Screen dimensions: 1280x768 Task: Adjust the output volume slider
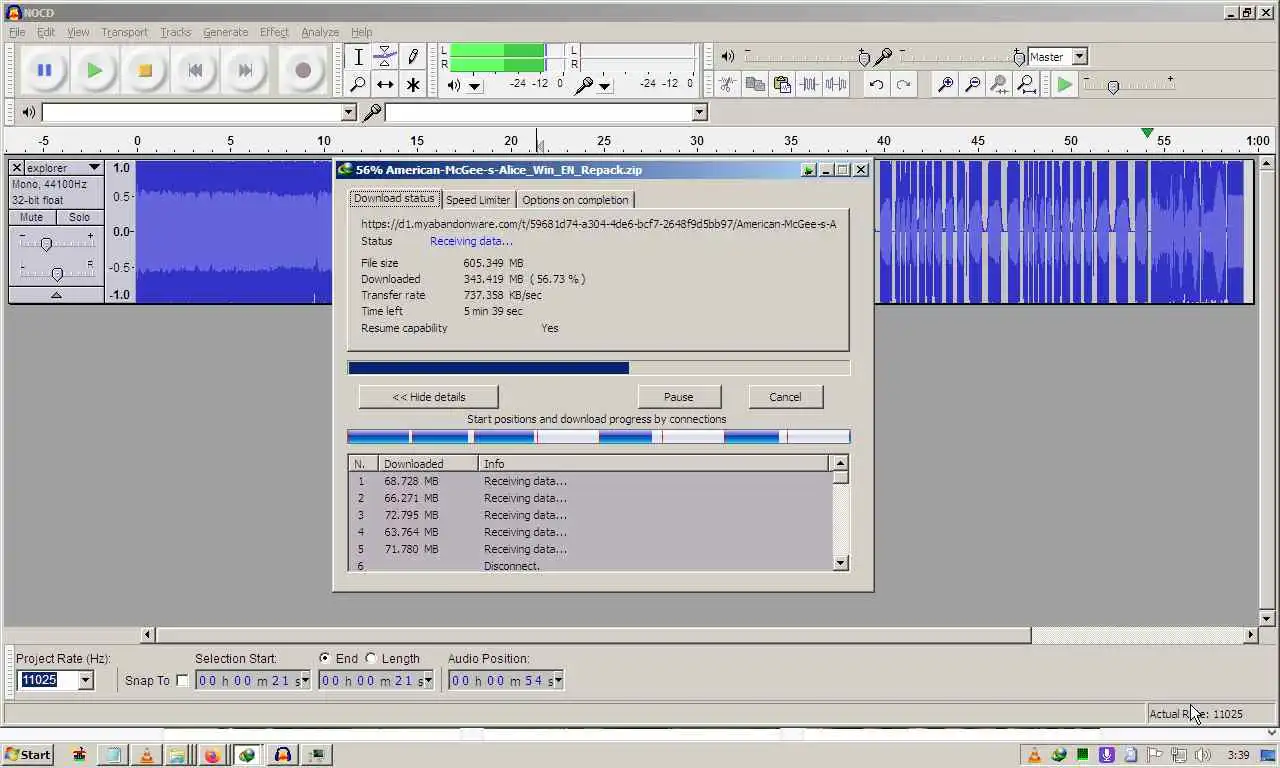(864, 57)
